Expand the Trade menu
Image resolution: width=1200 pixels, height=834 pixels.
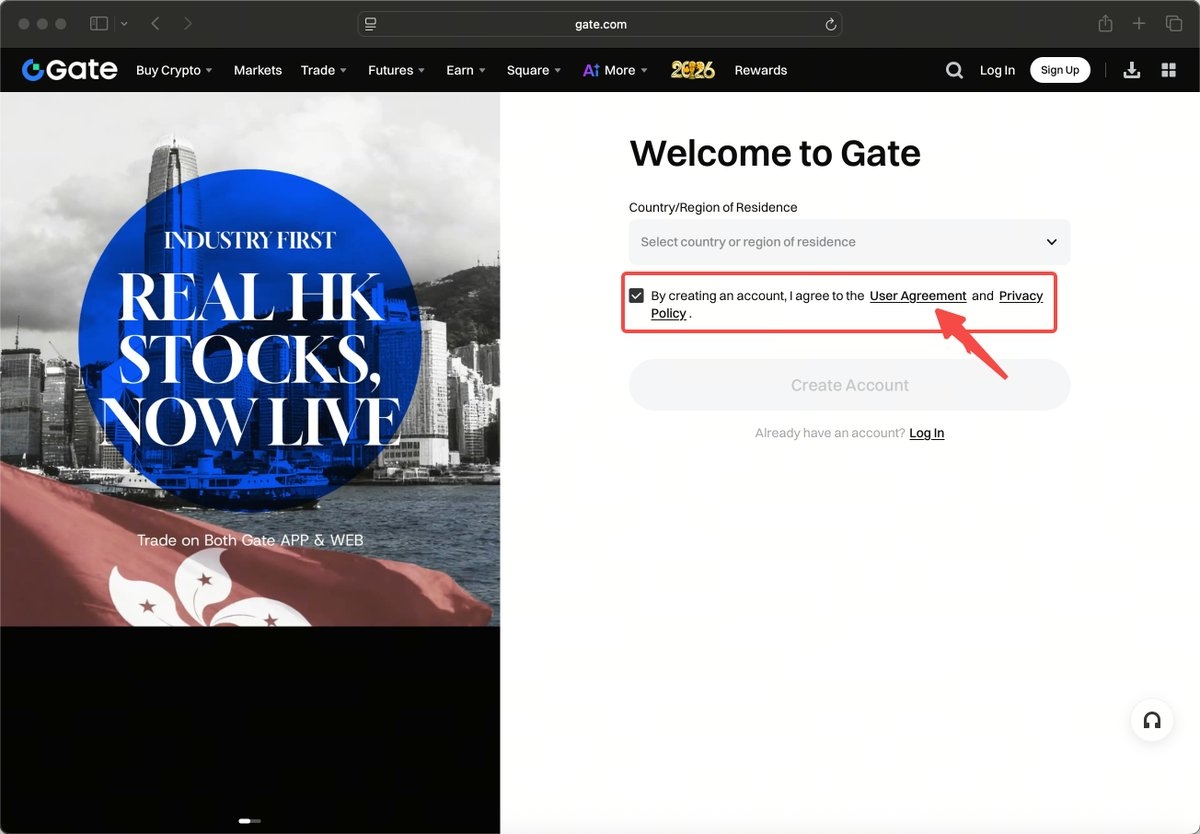324,70
